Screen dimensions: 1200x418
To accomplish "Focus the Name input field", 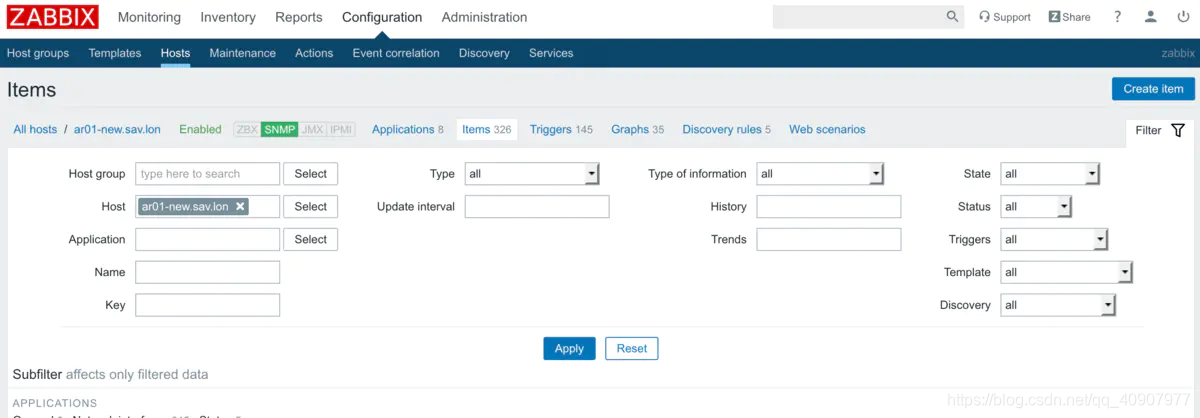I will pos(208,272).
